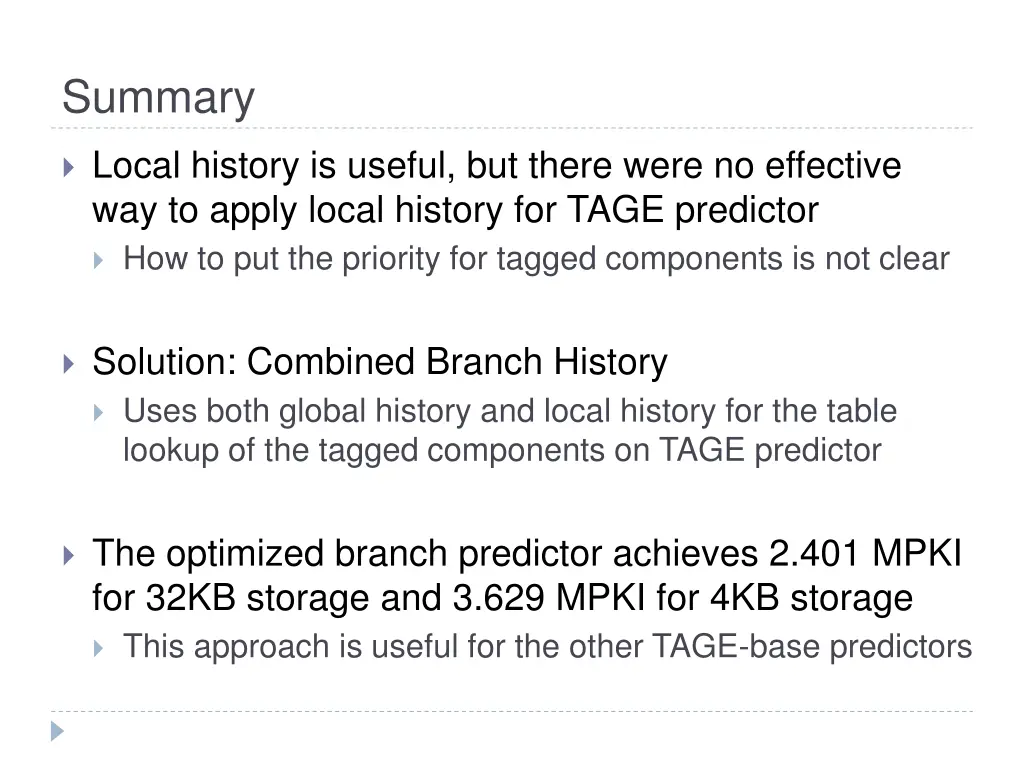Click the footer triangle icon at slide bottom-left
This screenshot has width=1024, height=768.
(57, 731)
